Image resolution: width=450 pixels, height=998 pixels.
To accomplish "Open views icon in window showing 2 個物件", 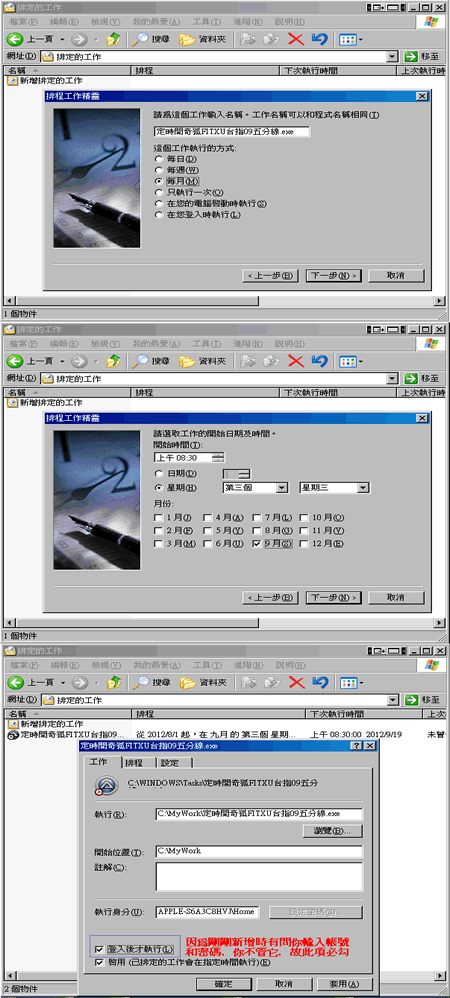I will [350, 683].
